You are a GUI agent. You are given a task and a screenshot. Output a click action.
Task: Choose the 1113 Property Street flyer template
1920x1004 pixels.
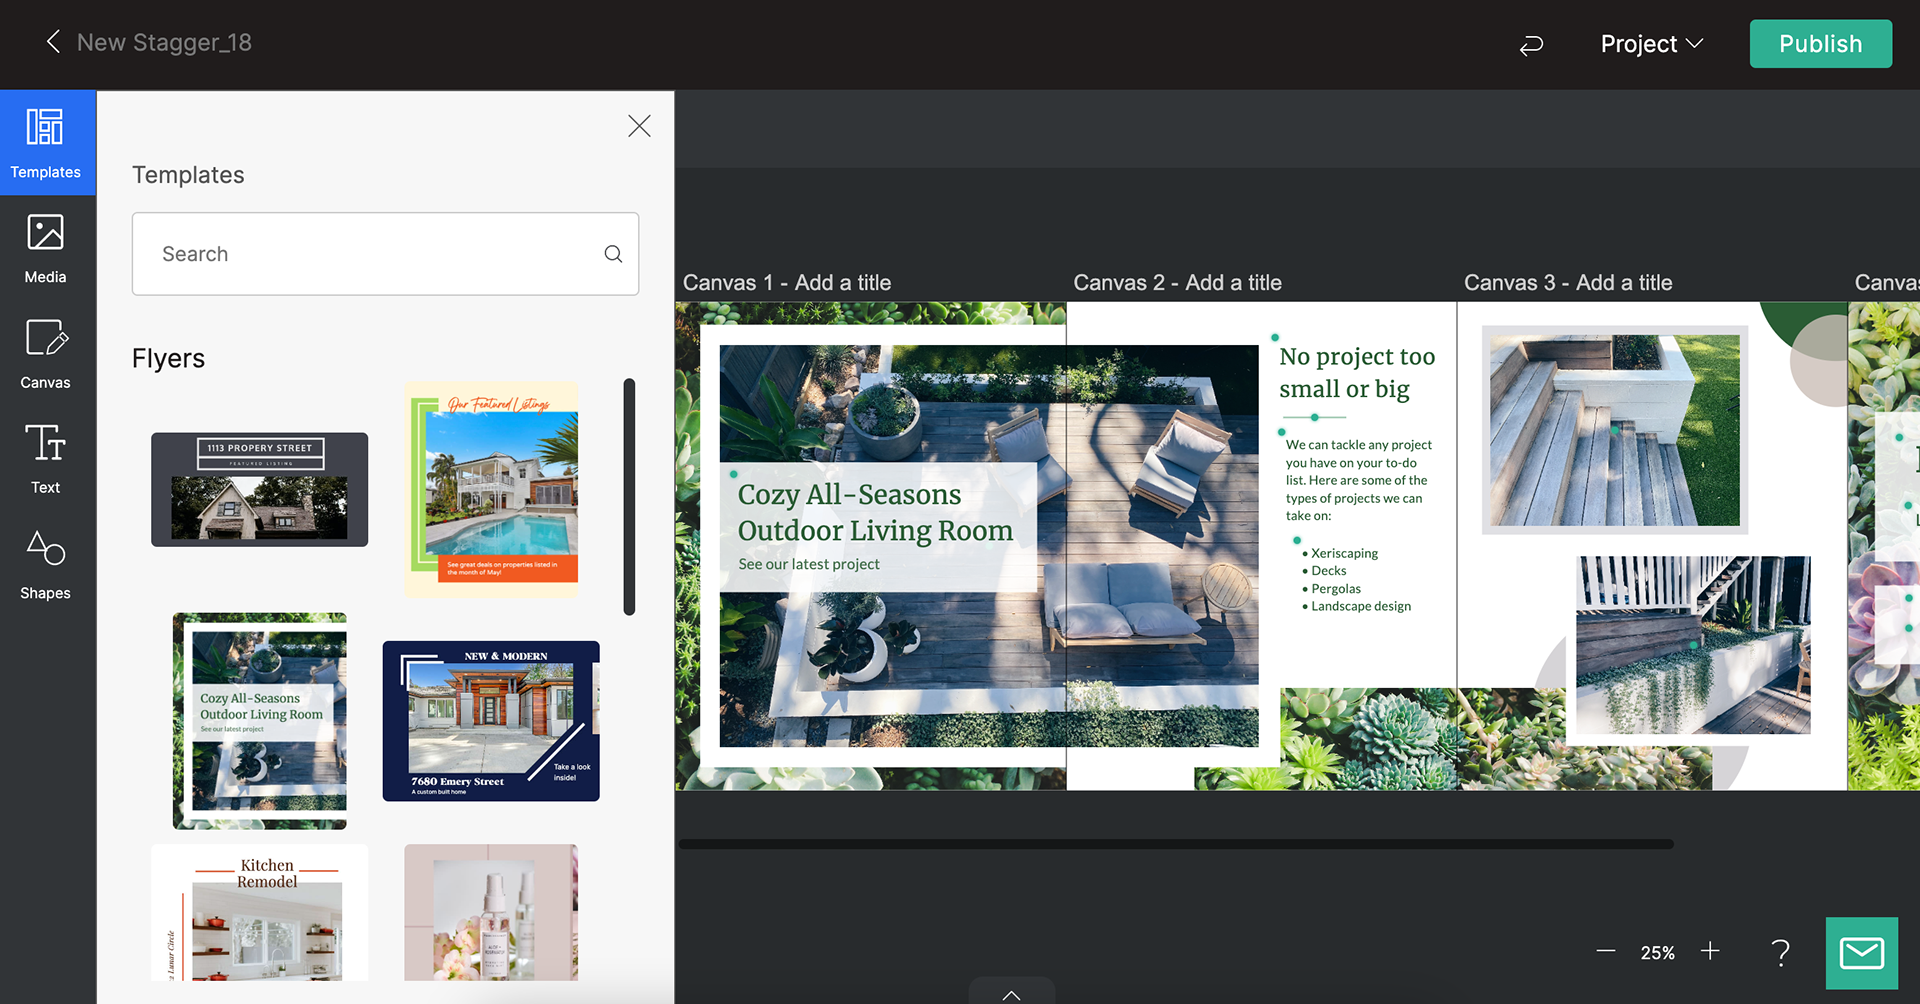click(x=260, y=489)
